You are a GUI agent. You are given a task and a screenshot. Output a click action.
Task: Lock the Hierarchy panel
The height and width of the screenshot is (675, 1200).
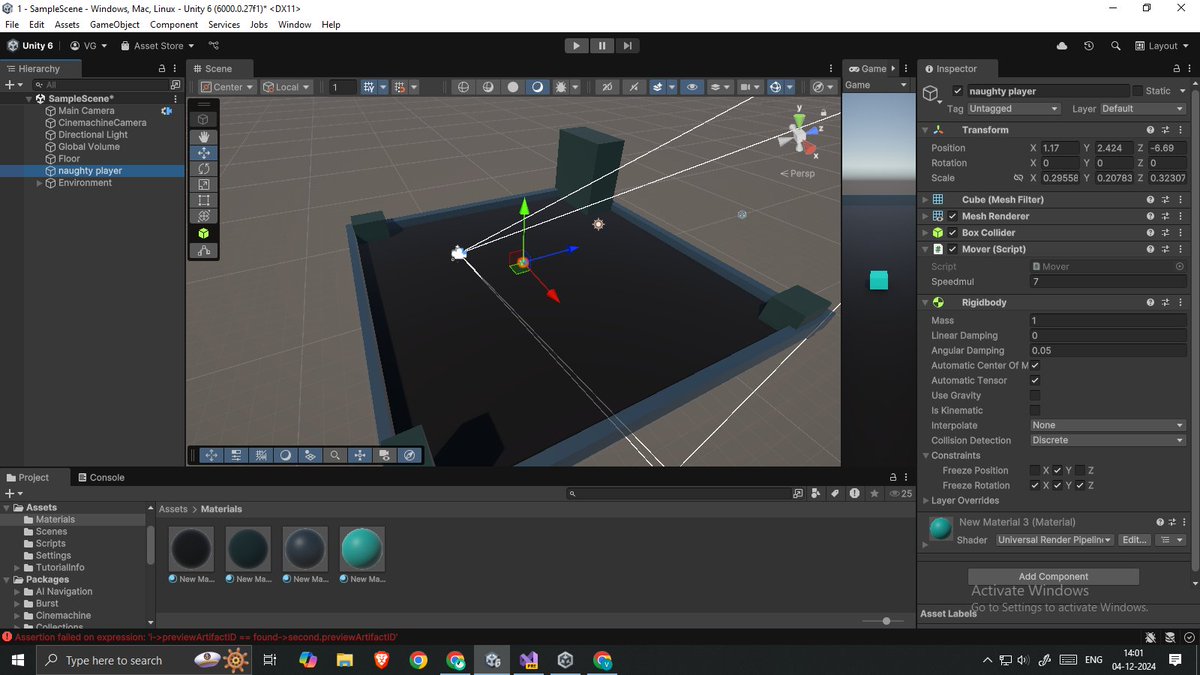162,68
